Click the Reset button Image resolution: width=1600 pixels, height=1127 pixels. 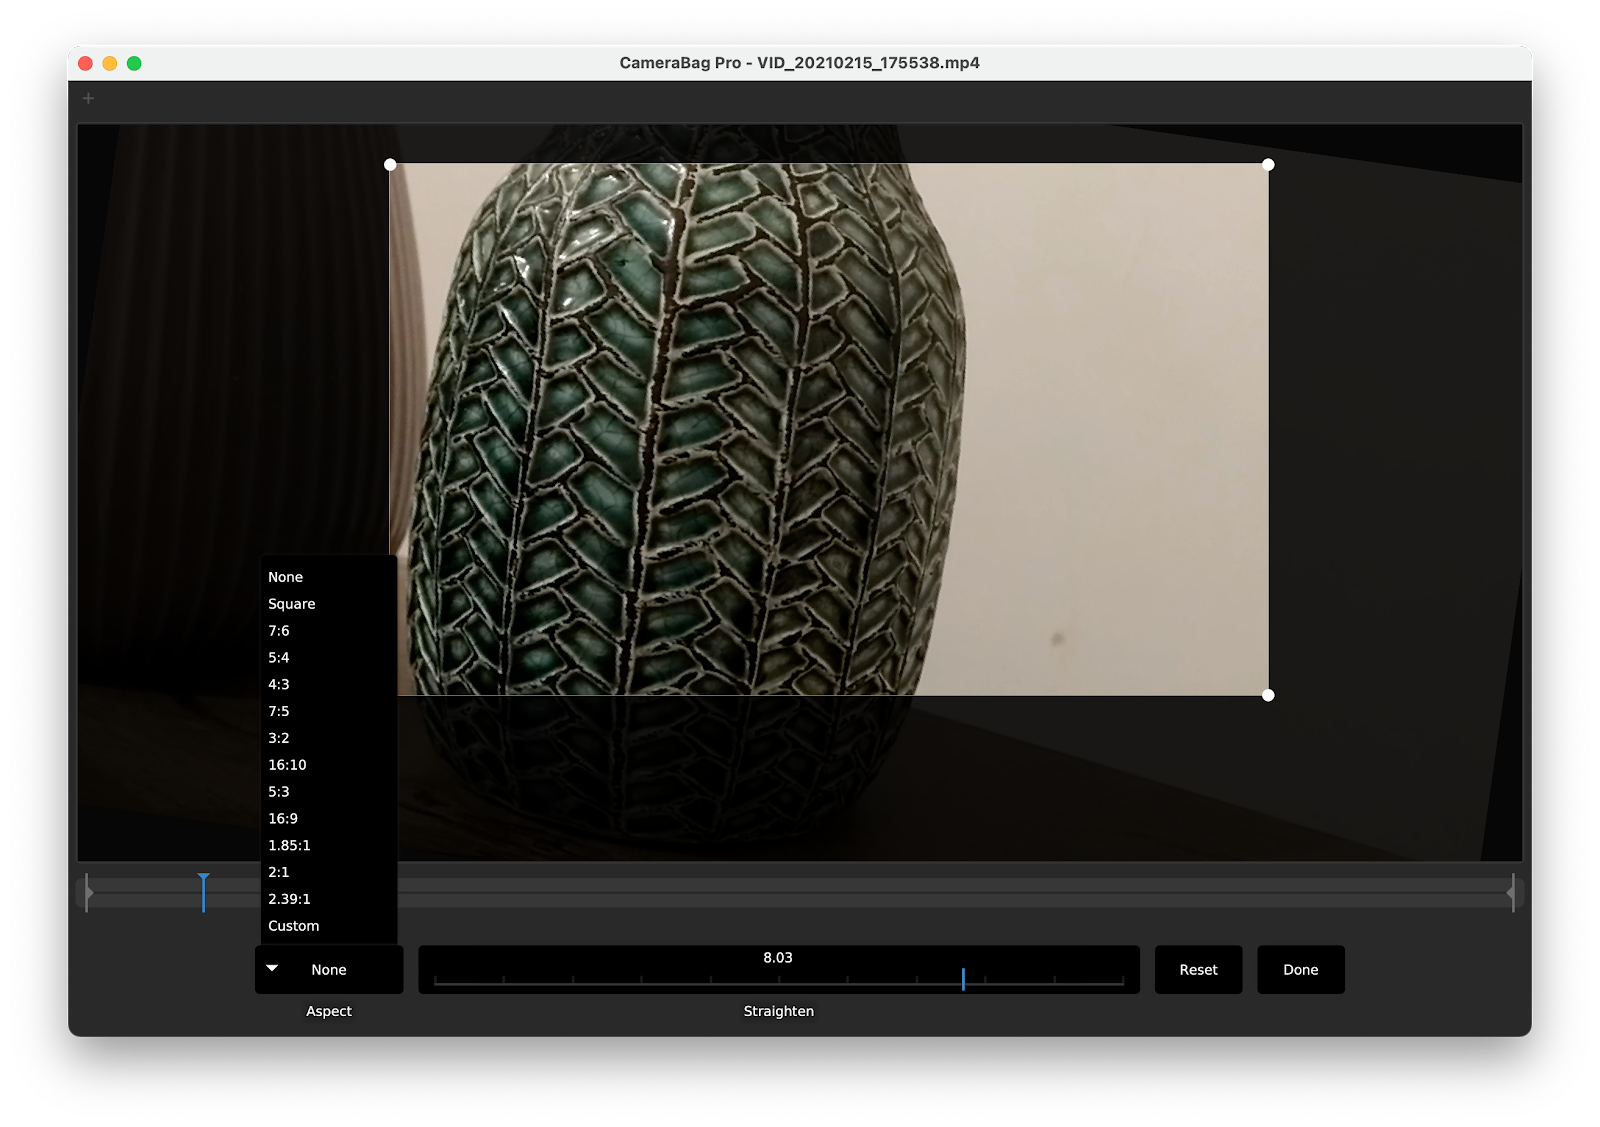[x=1198, y=969]
